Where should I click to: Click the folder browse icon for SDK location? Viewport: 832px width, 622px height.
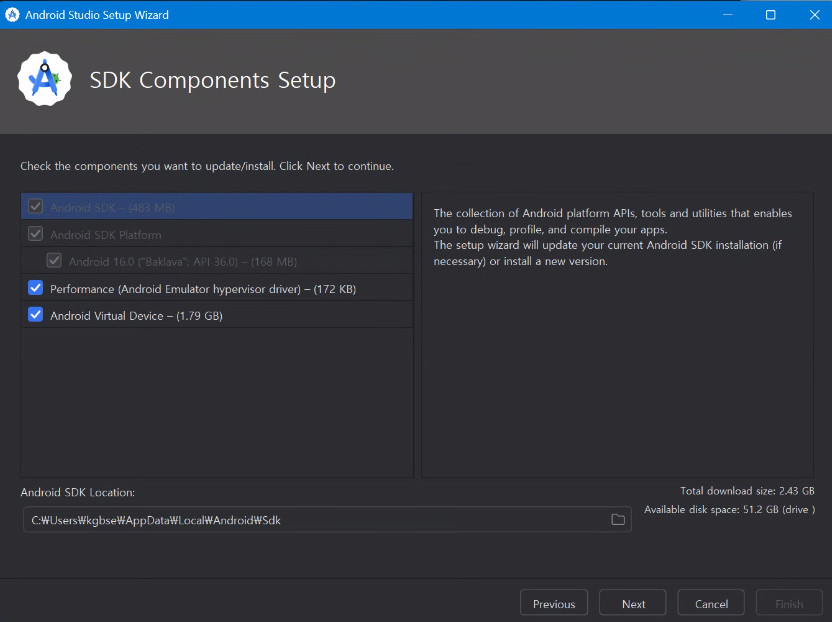618,520
